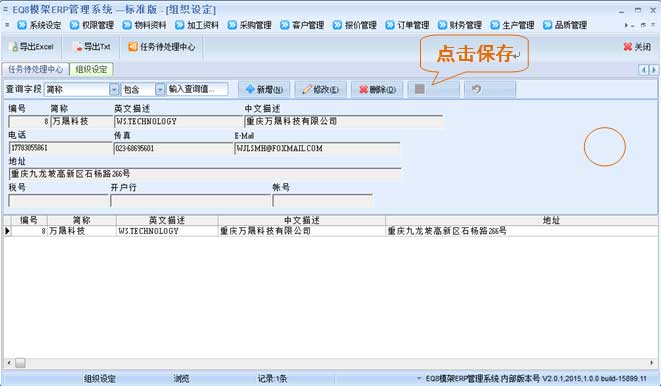This screenshot has height=386, width=661.
Task: Click the 新增 (add) button
Action: 264,89
